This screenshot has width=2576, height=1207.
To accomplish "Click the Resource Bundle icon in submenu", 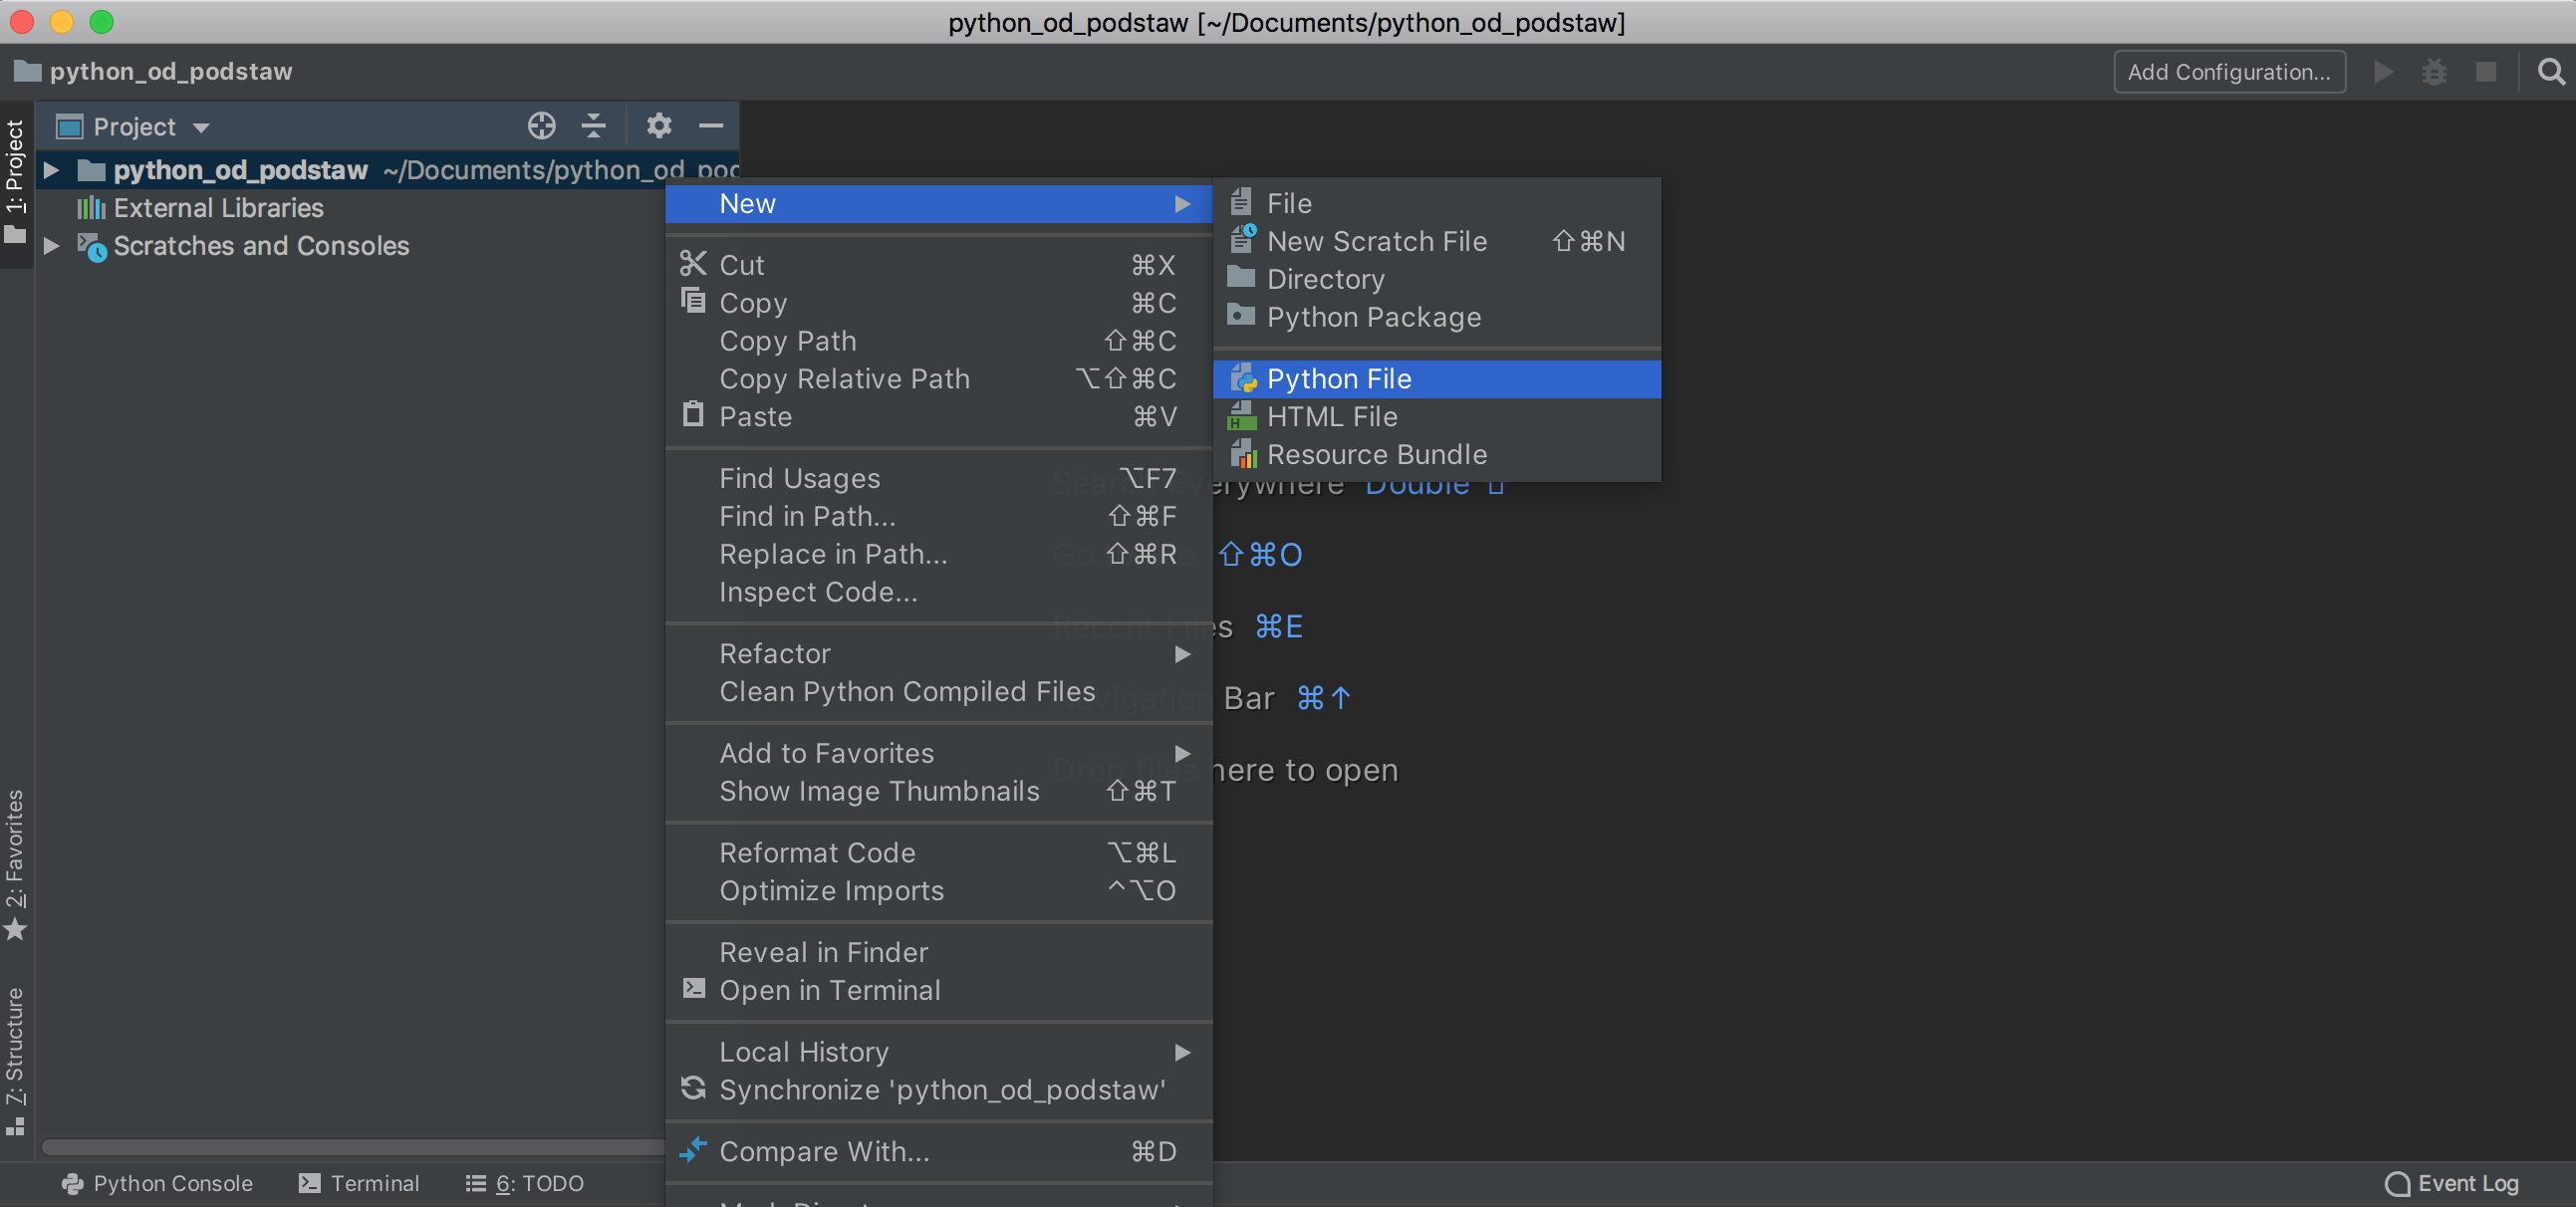I will [x=1242, y=454].
